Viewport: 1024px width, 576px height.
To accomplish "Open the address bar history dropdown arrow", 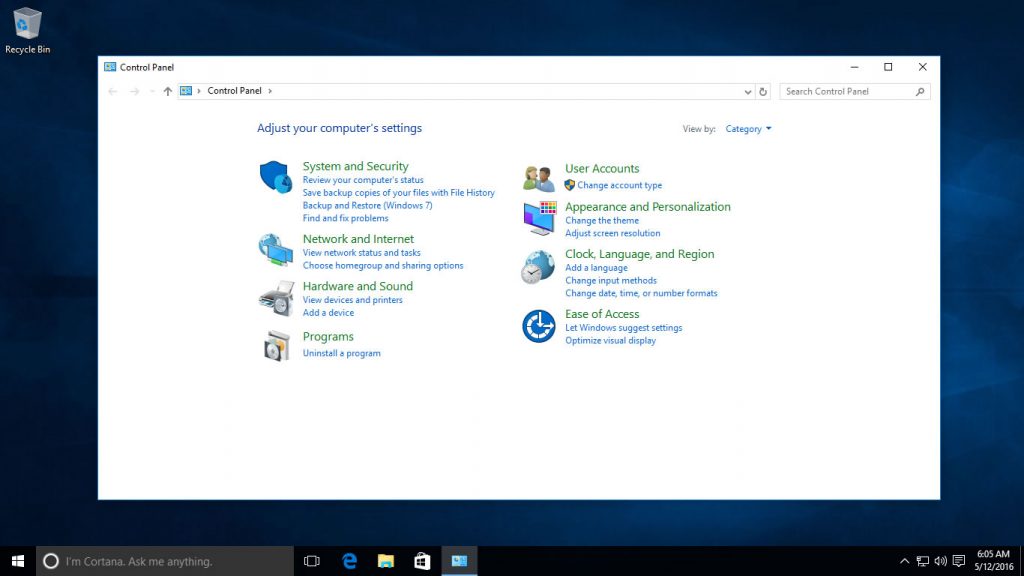I will coord(748,91).
